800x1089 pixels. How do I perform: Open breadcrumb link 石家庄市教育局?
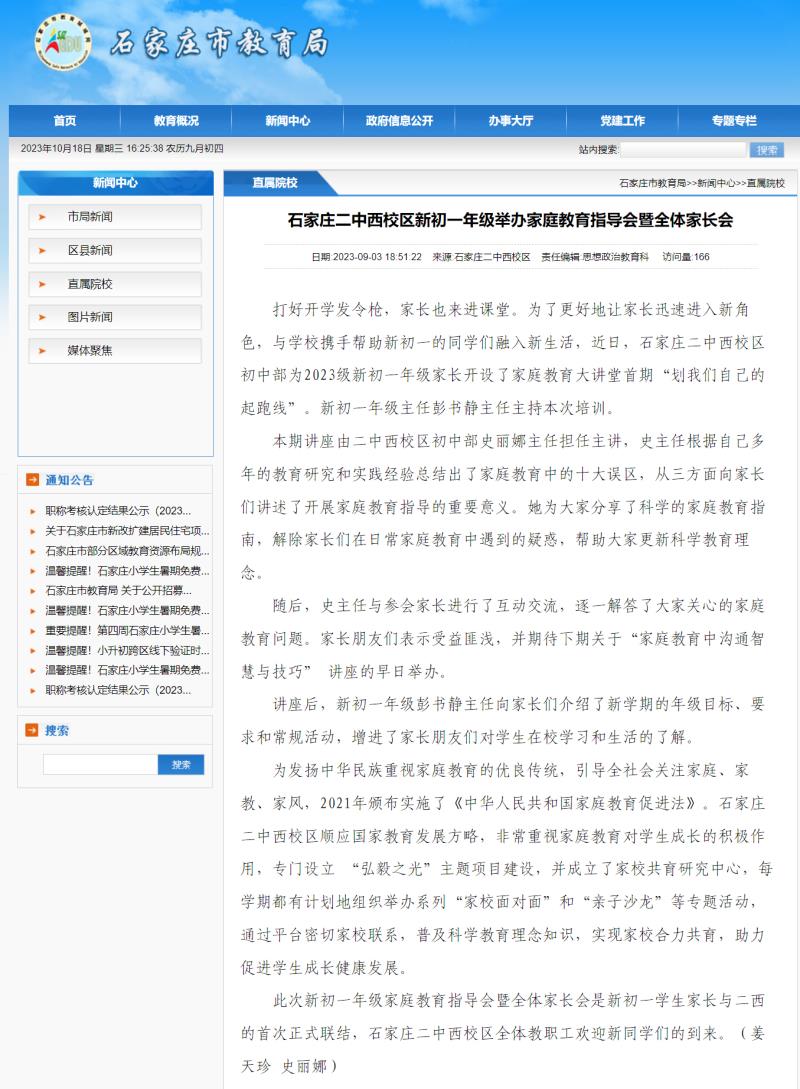[652, 184]
